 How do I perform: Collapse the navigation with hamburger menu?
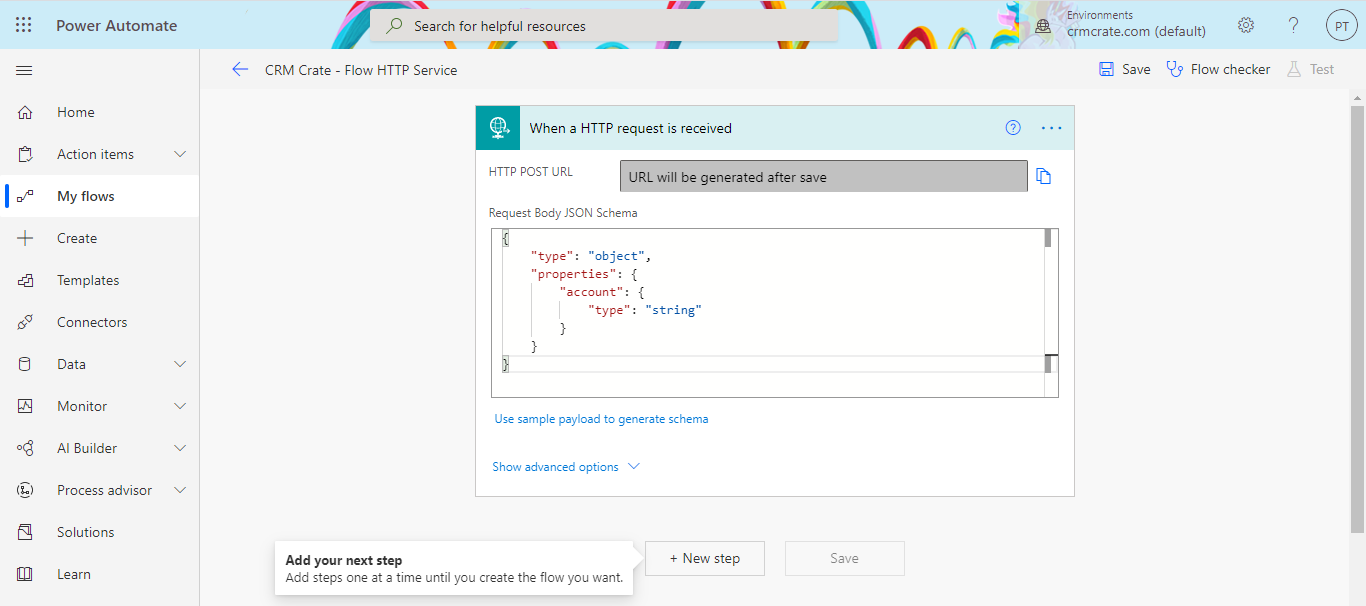coord(24,70)
